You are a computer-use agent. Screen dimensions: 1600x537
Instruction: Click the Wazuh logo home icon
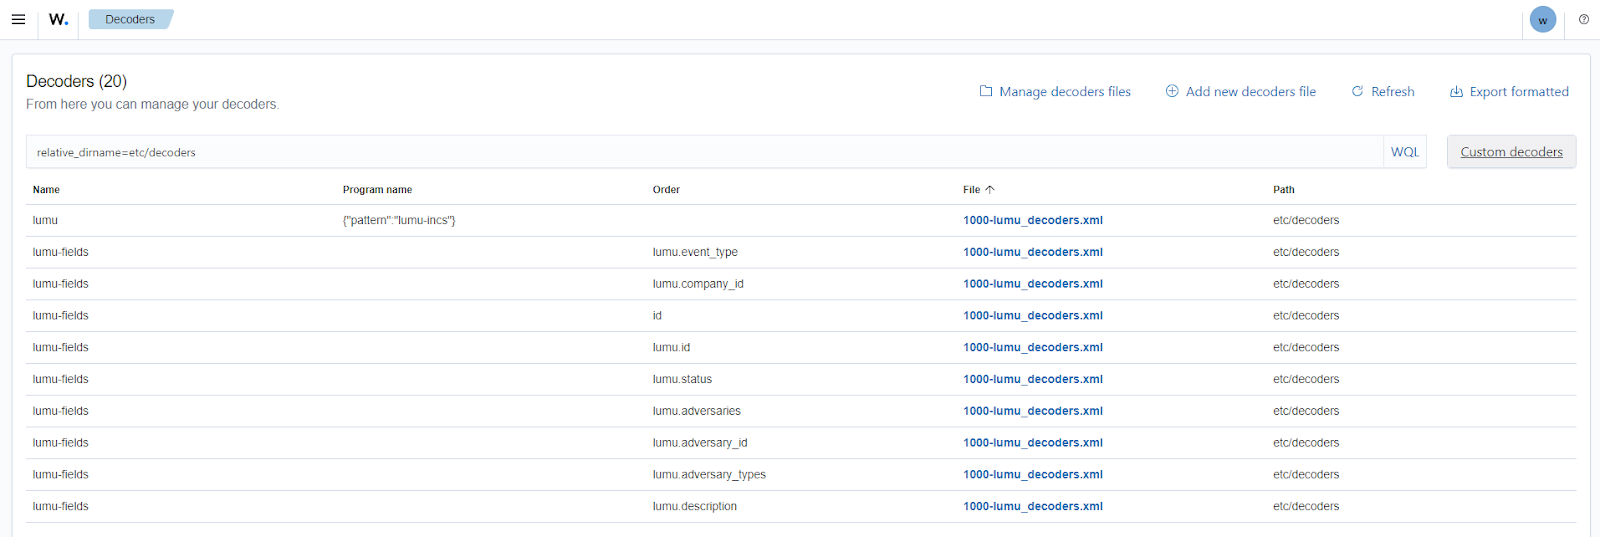[58, 19]
